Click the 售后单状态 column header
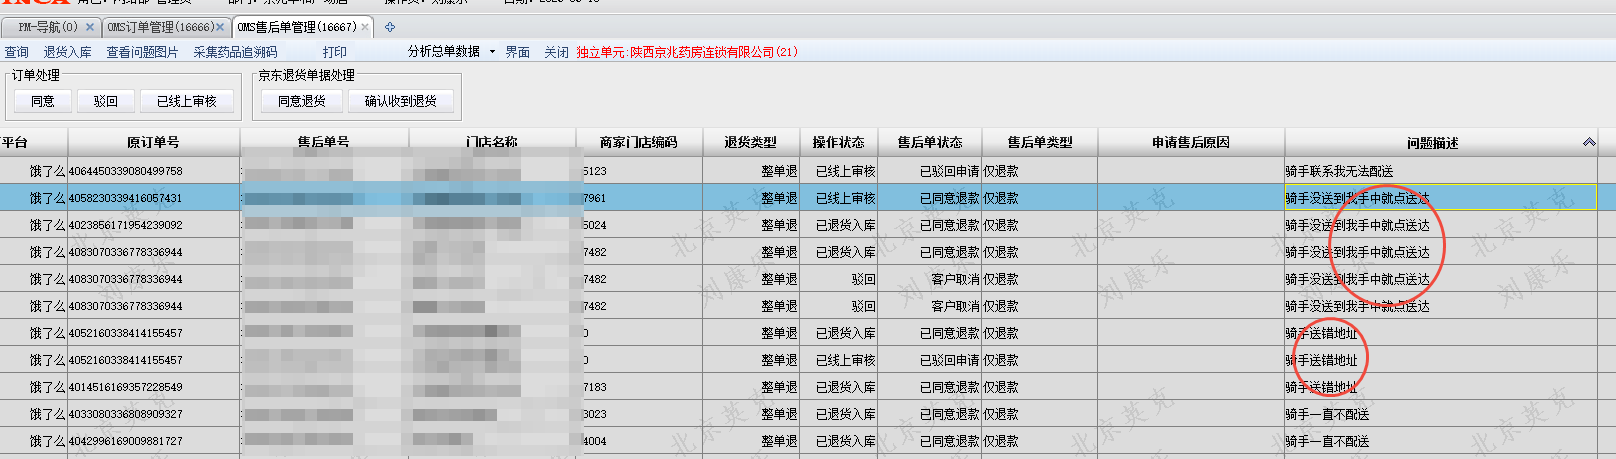The width and height of the screenshot is (1616, 459). 930,143
